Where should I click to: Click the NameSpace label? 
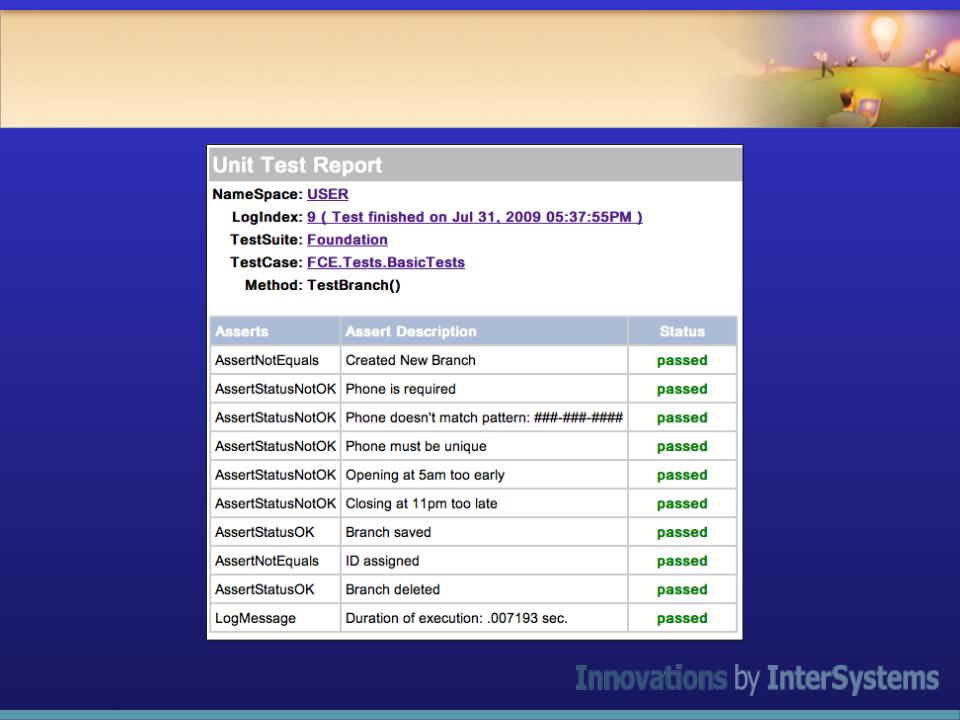point(257,194)
